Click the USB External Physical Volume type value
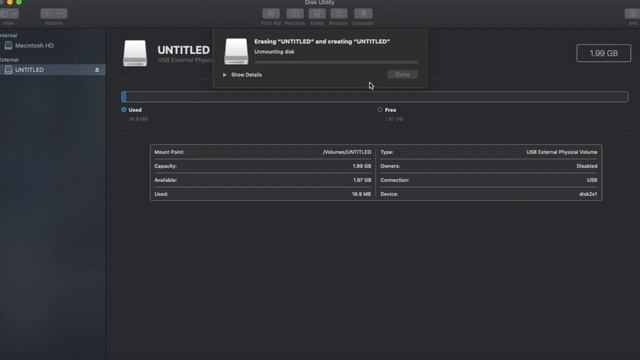640x360 pixels. click(562, 152)
